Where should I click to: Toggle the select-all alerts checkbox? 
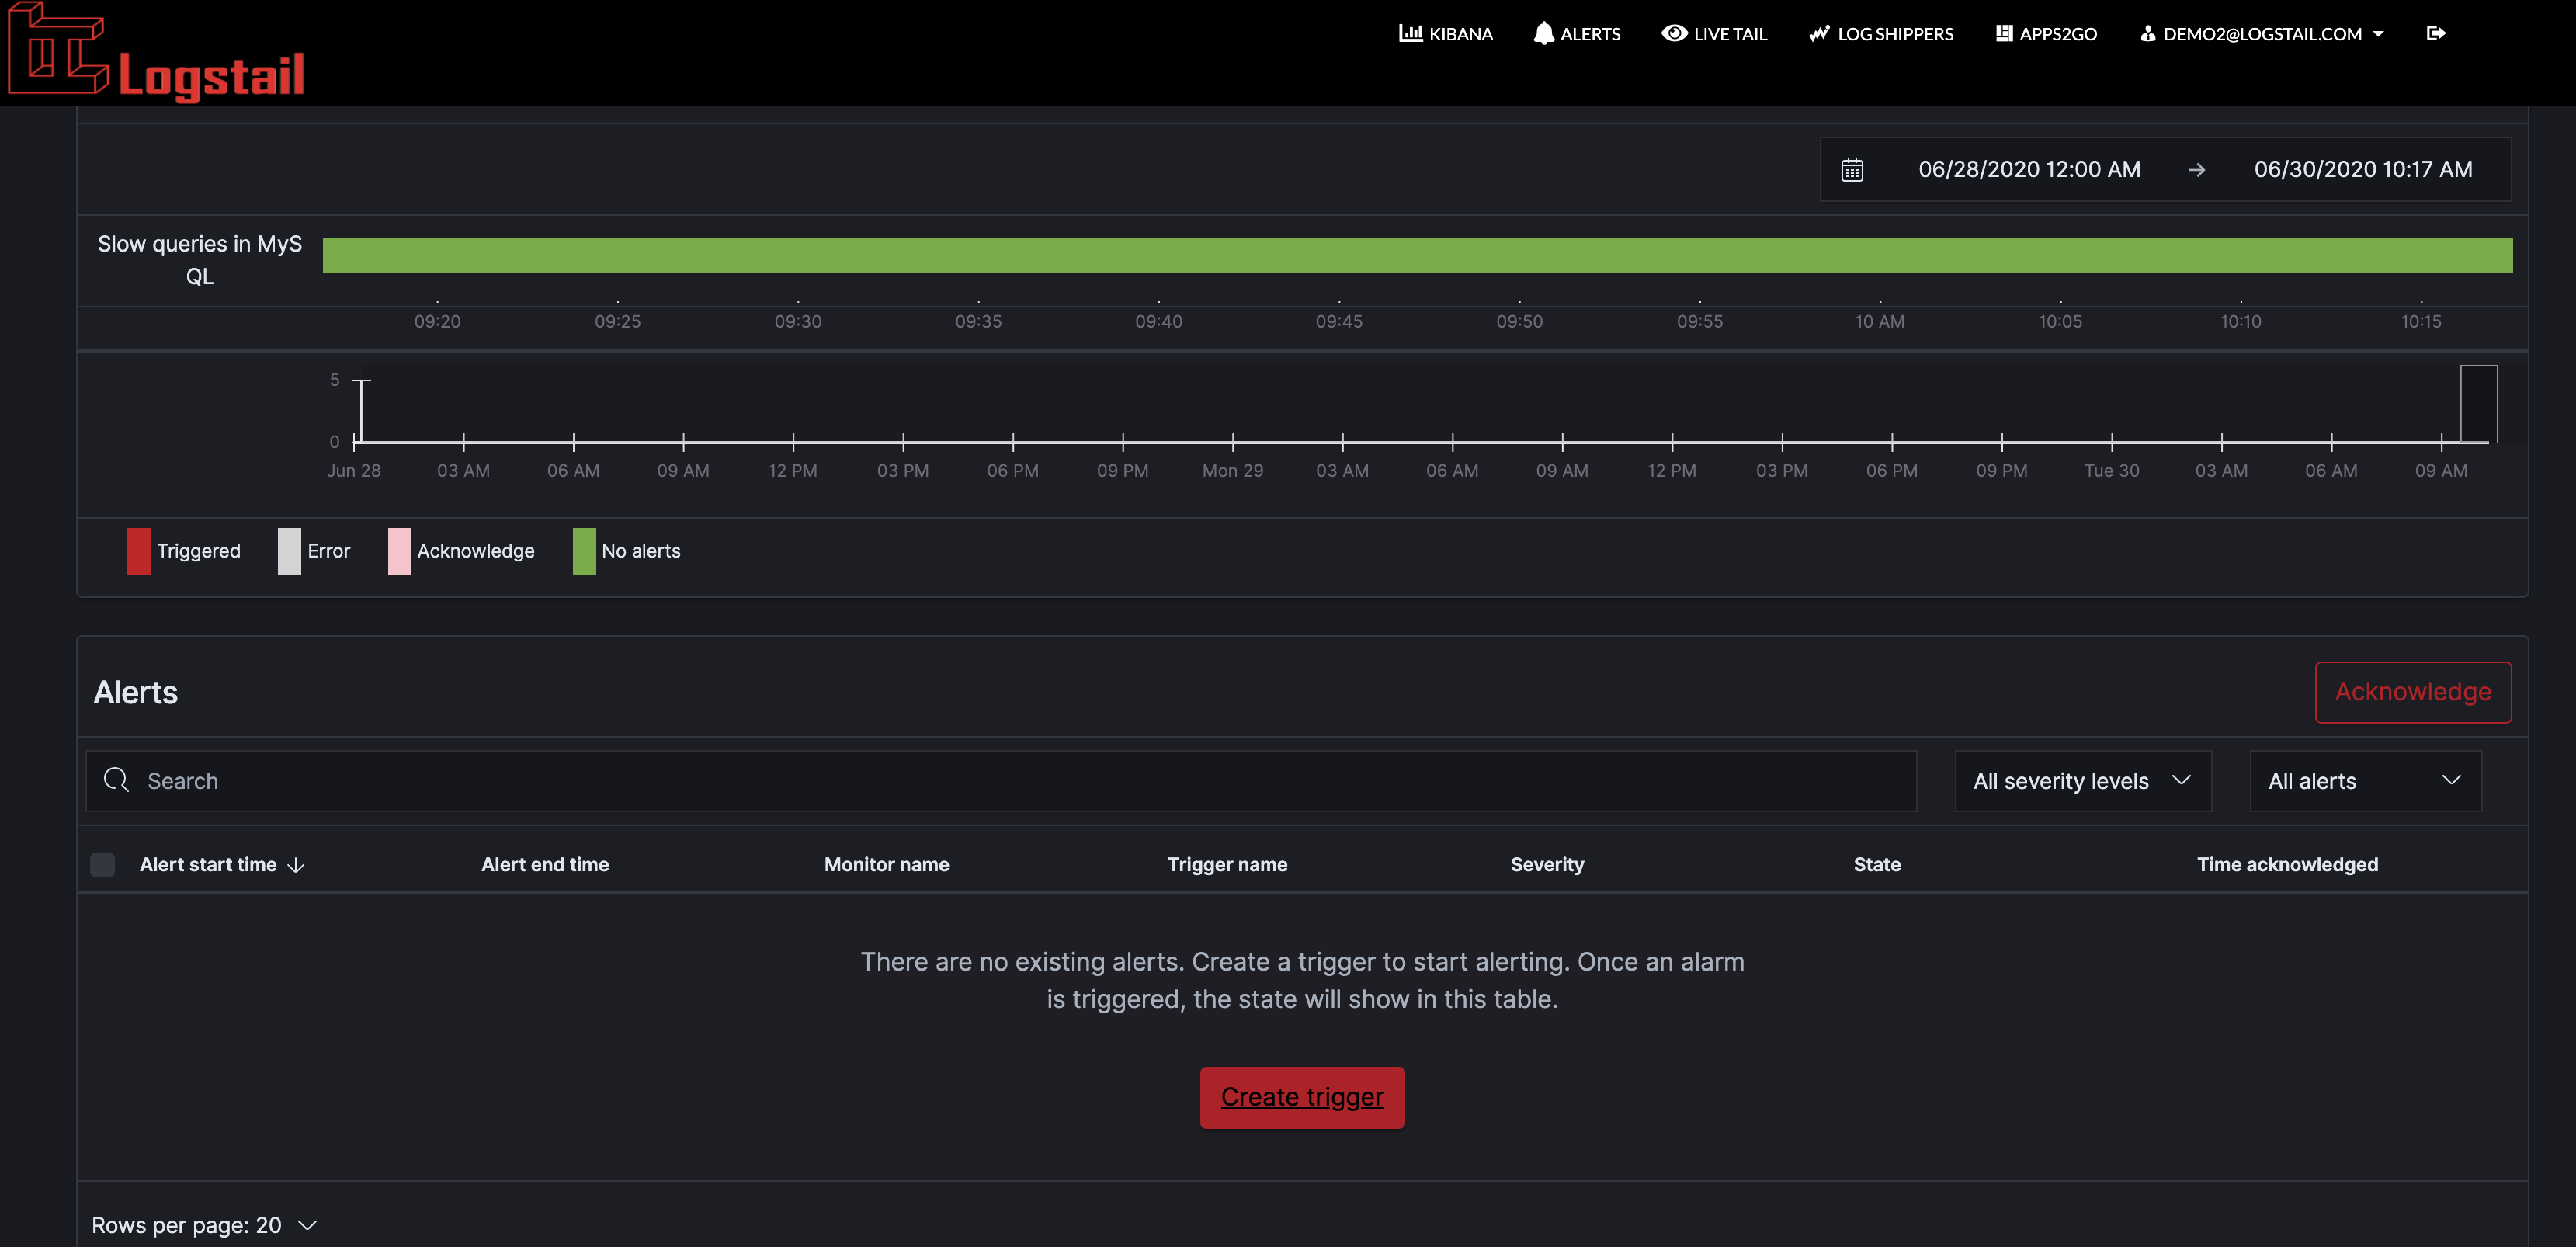pyautogui.click(x=102, y=864)
